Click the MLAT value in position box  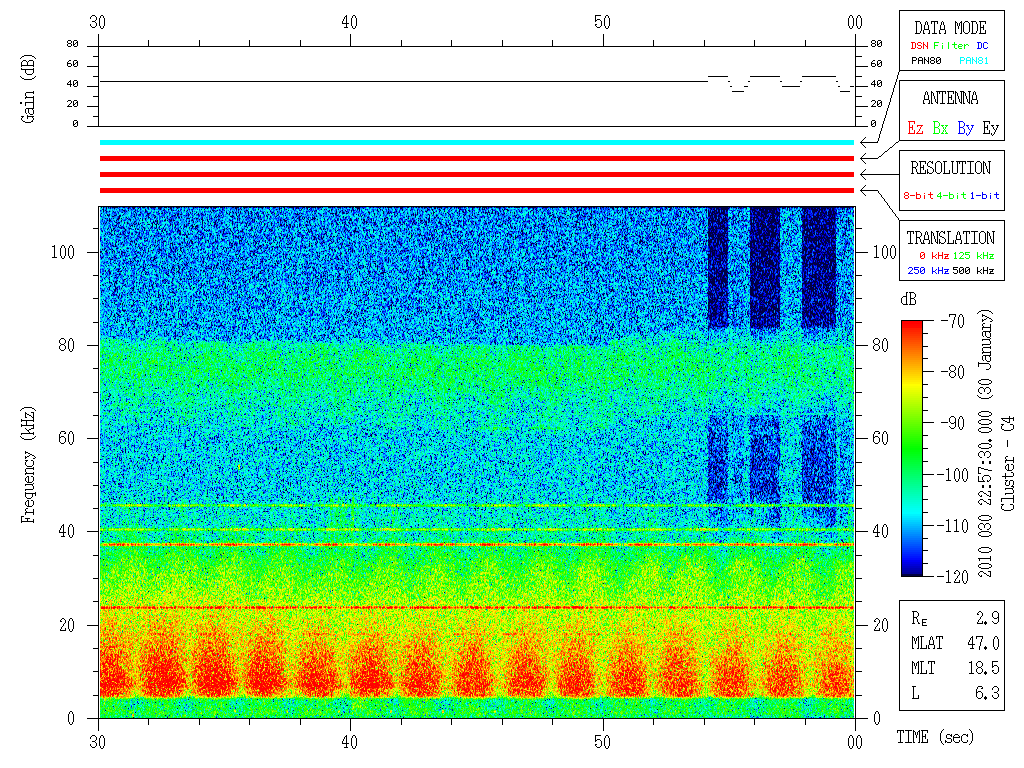(x=983, y=643)
